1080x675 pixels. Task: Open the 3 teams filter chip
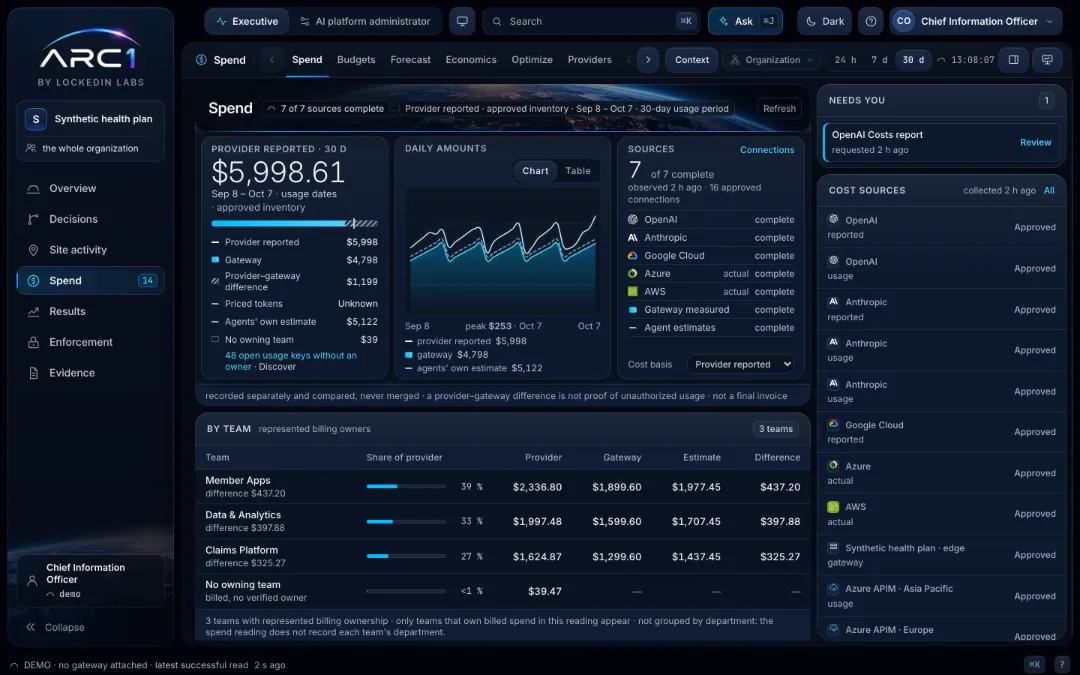coord(776,429)
